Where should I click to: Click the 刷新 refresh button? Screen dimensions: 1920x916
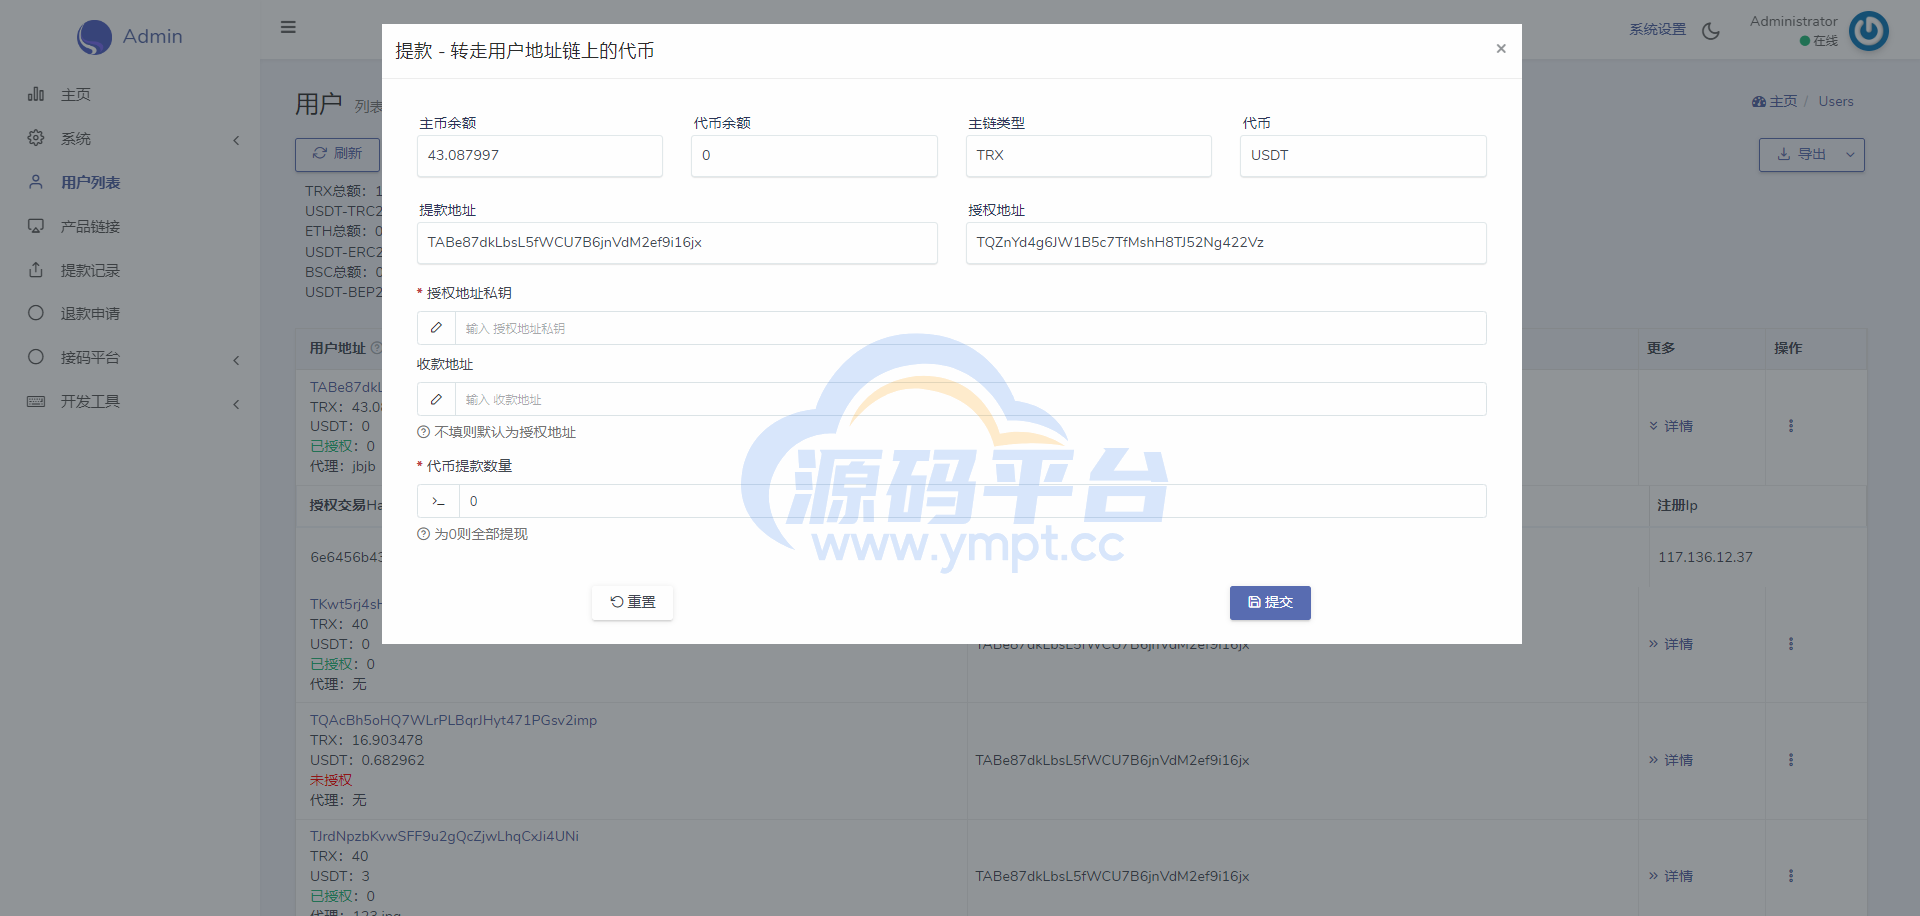337,154
